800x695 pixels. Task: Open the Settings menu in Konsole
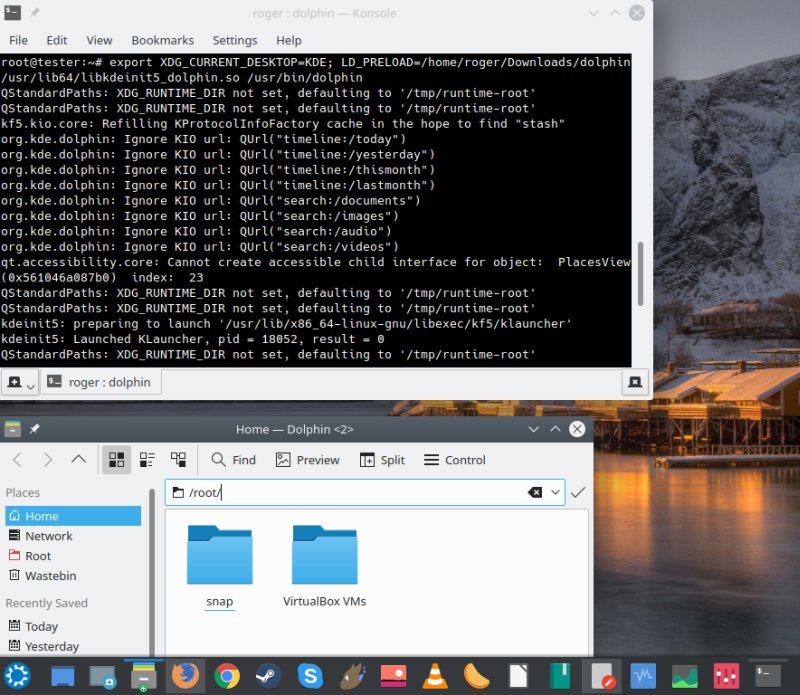235,40
